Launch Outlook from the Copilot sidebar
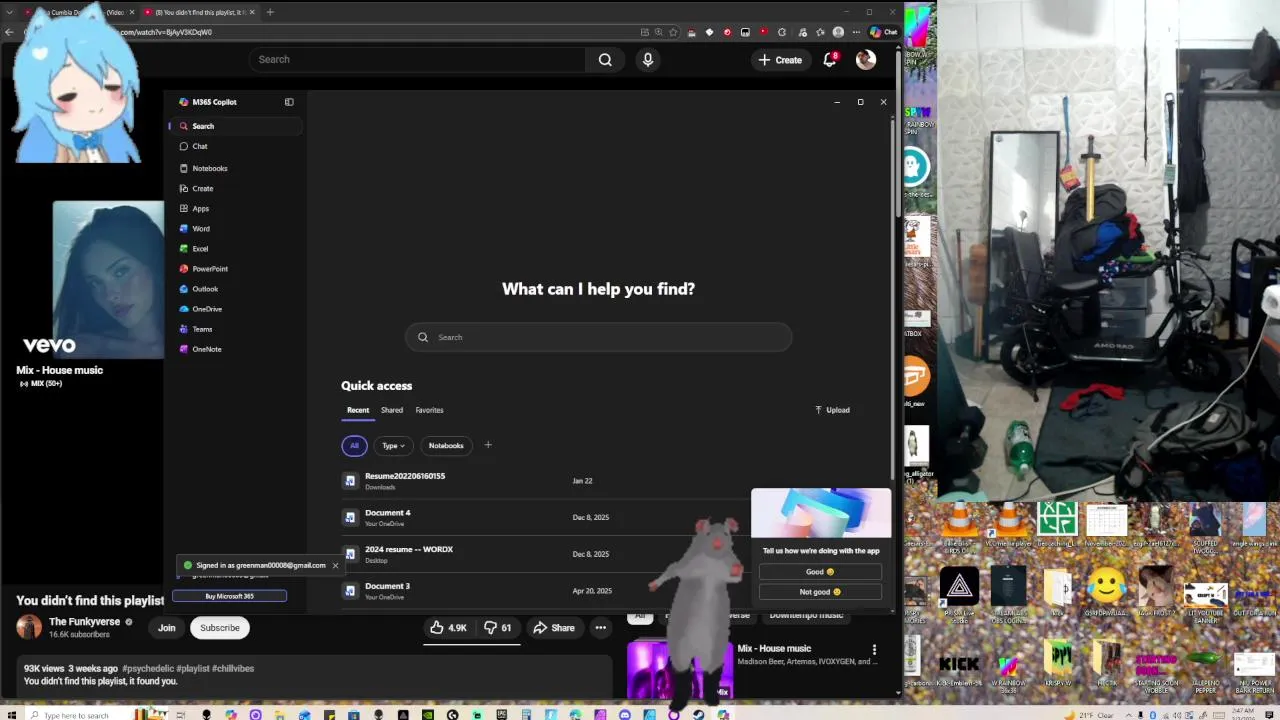 (x=204, y=289)
